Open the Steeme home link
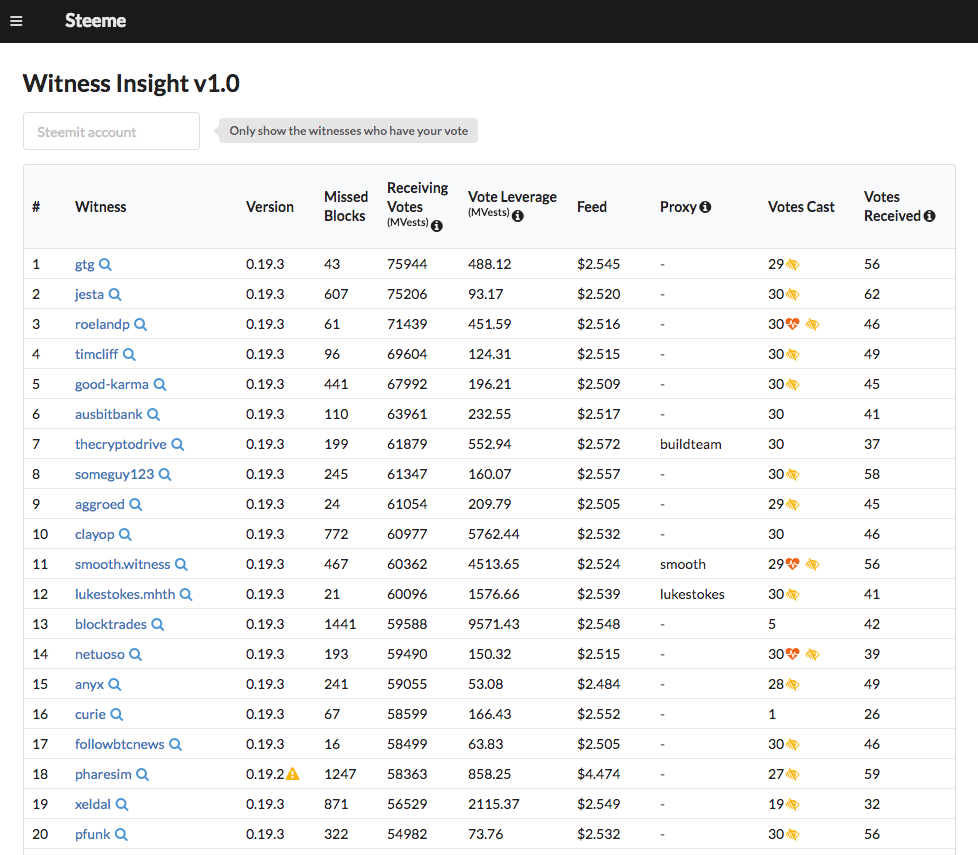The height and width of the screenshot is (855, 978). pyautogui.click(x=95, y=21)
